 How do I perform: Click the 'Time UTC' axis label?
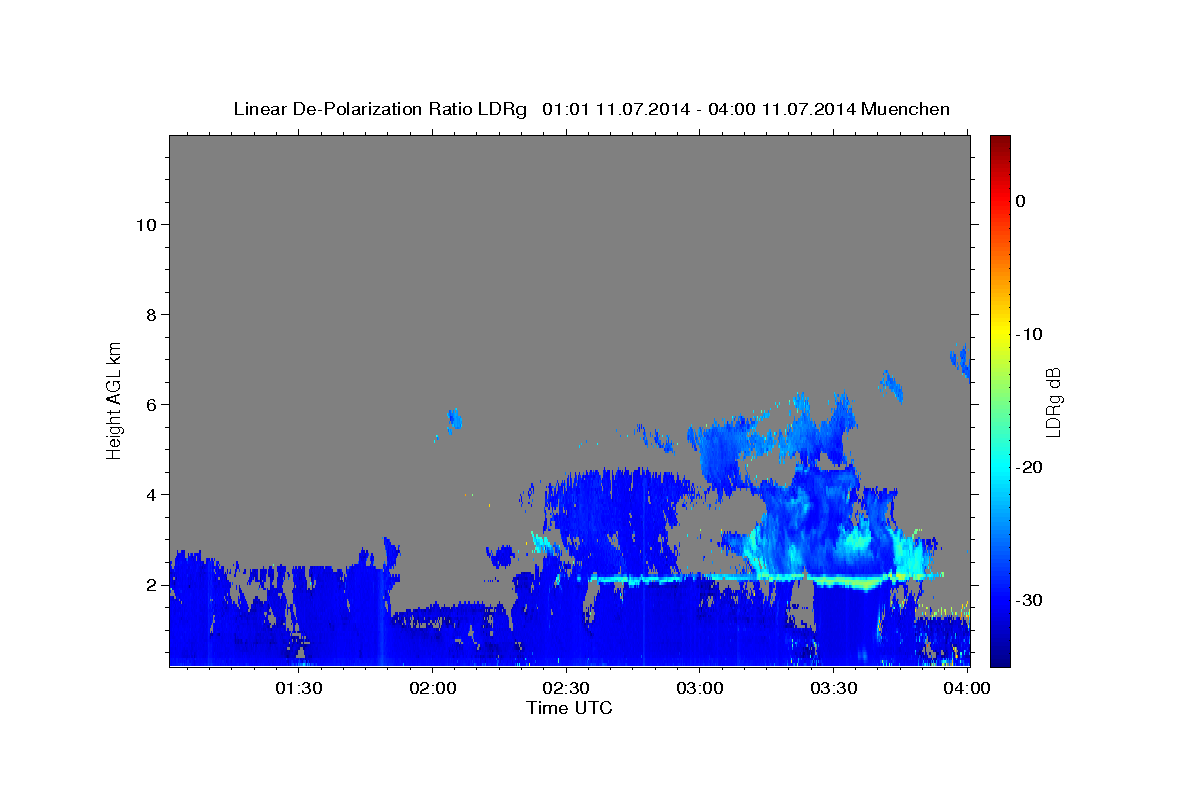569,708
